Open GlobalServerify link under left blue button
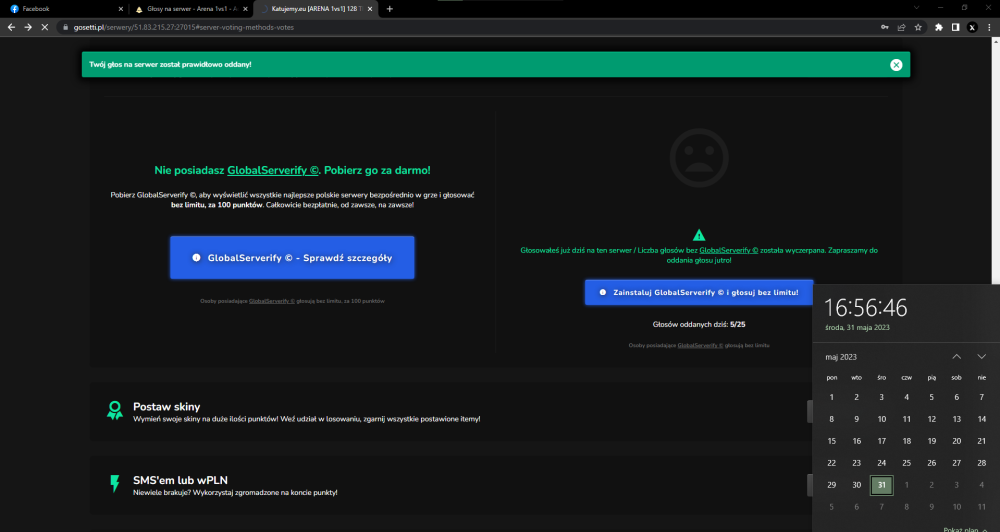 (272, 301)
